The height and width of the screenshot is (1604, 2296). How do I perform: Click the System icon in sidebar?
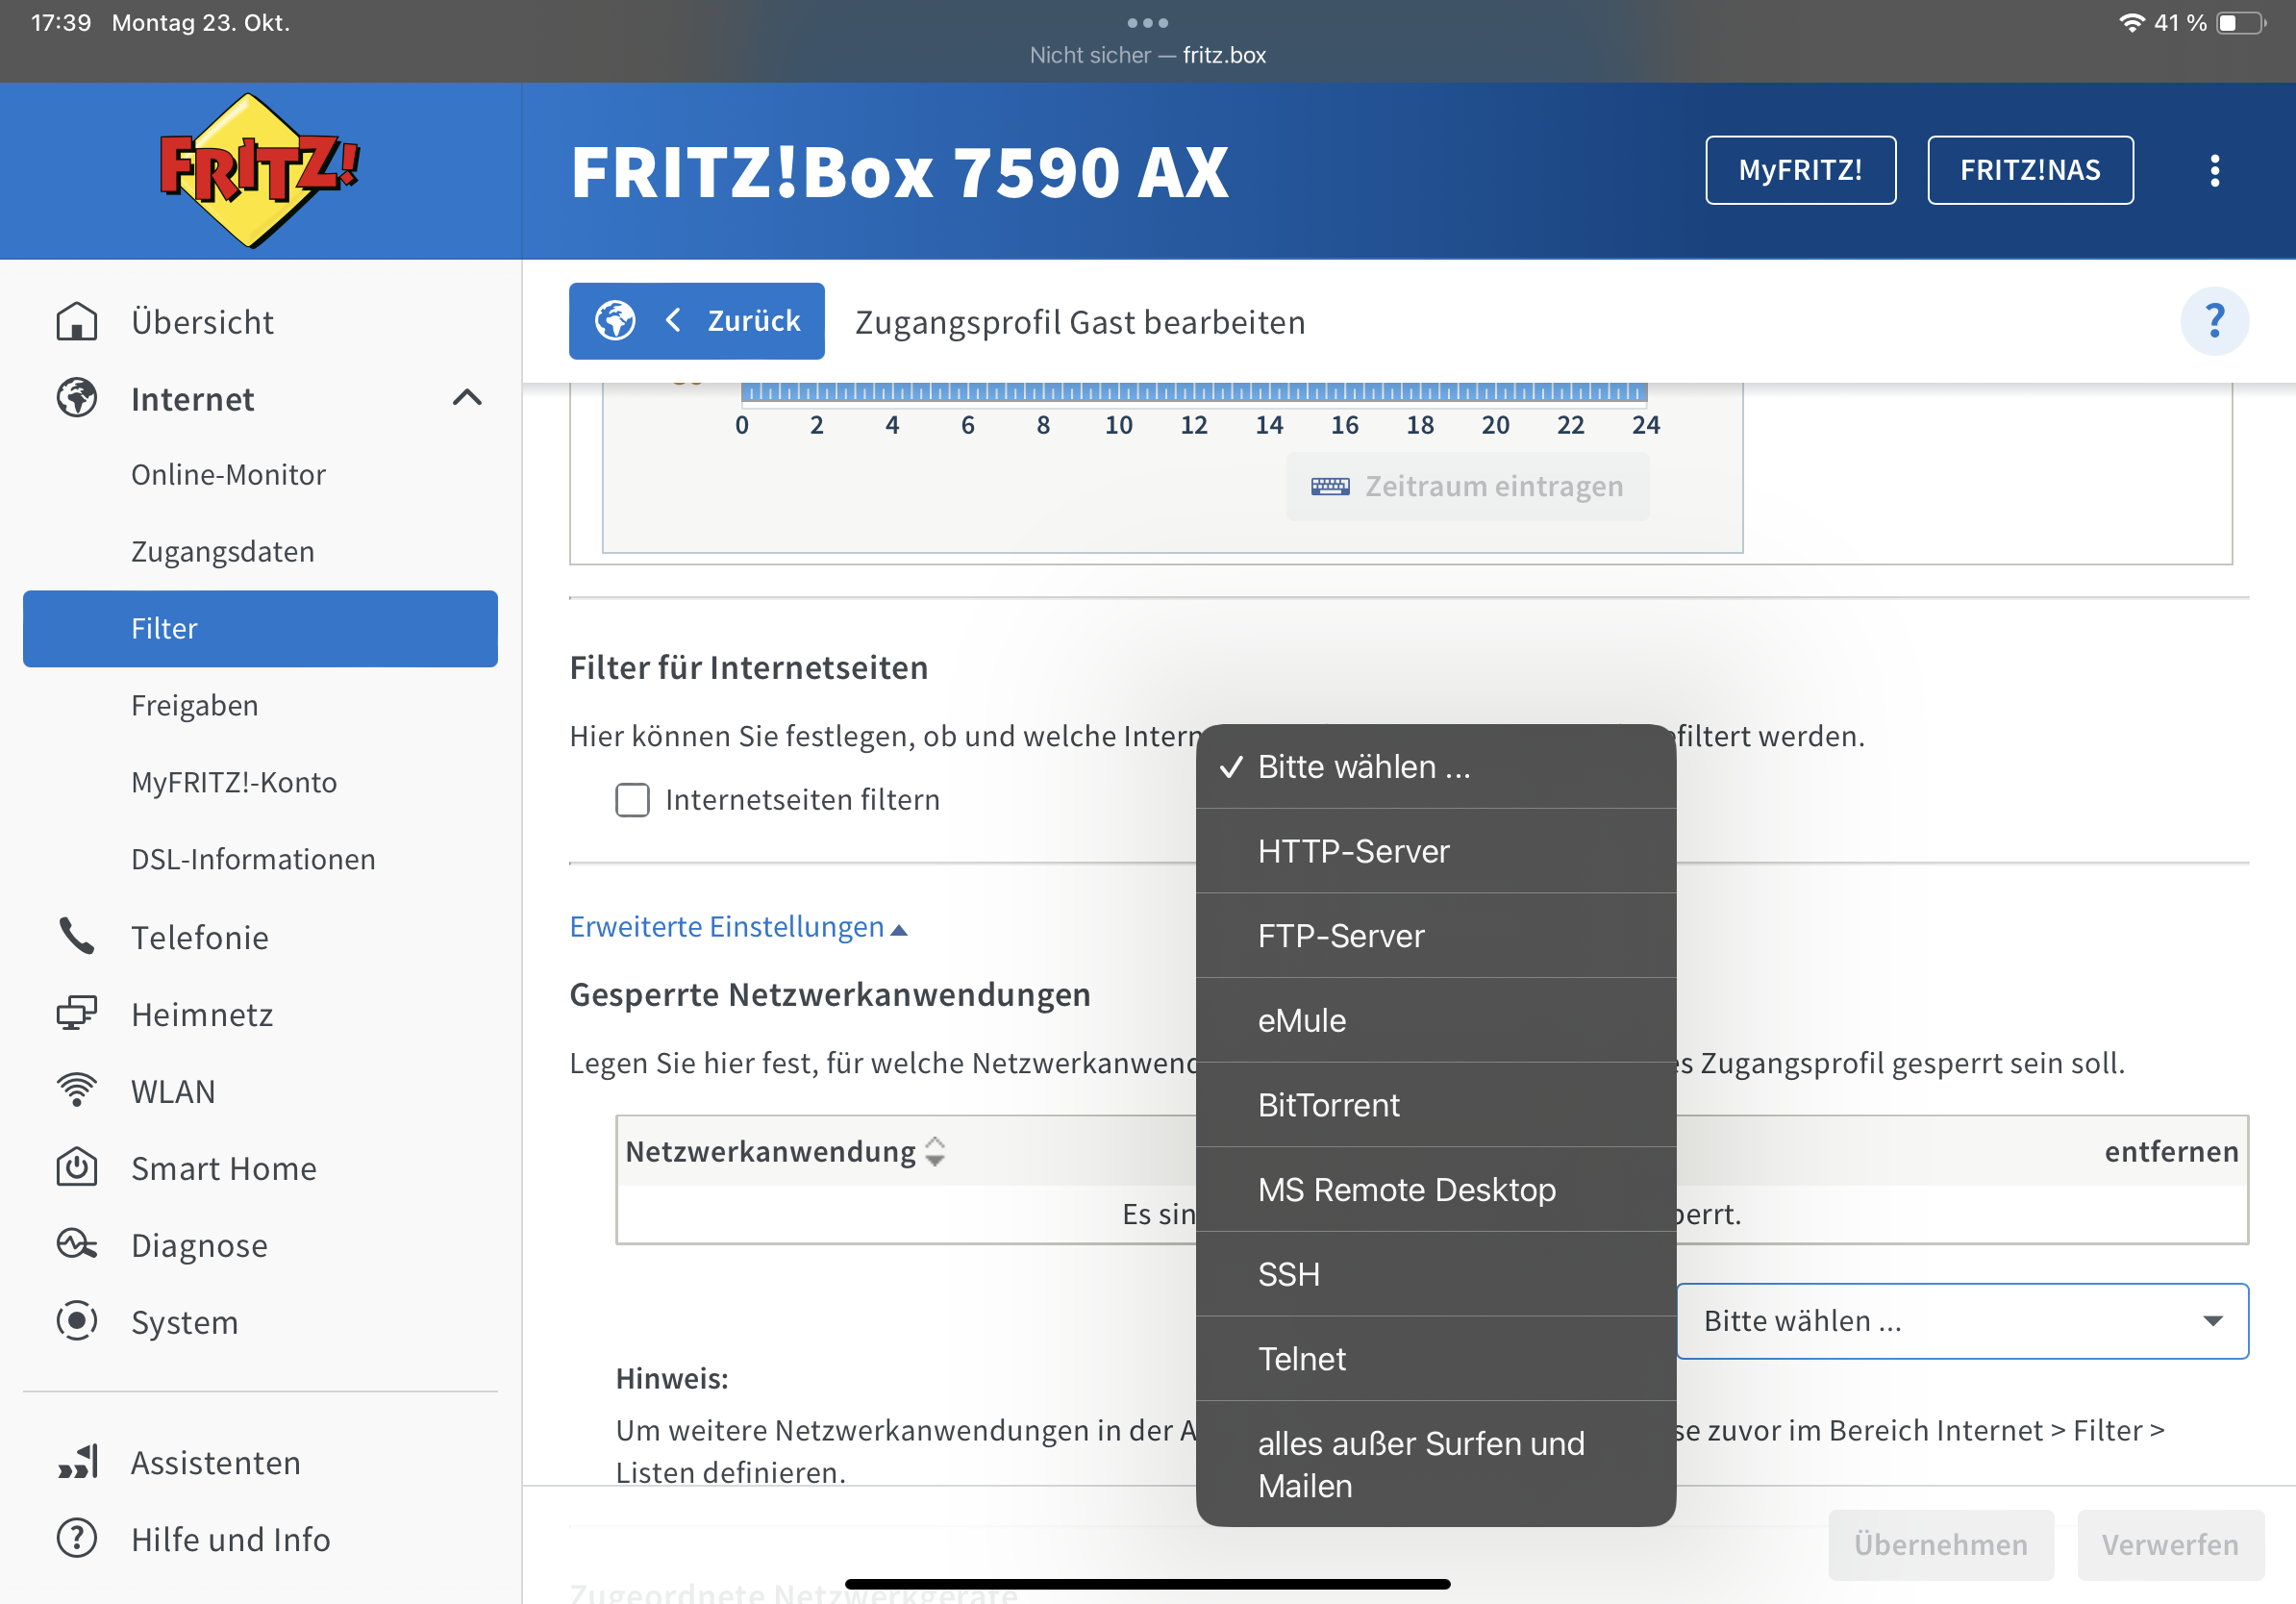point(76,1322)
